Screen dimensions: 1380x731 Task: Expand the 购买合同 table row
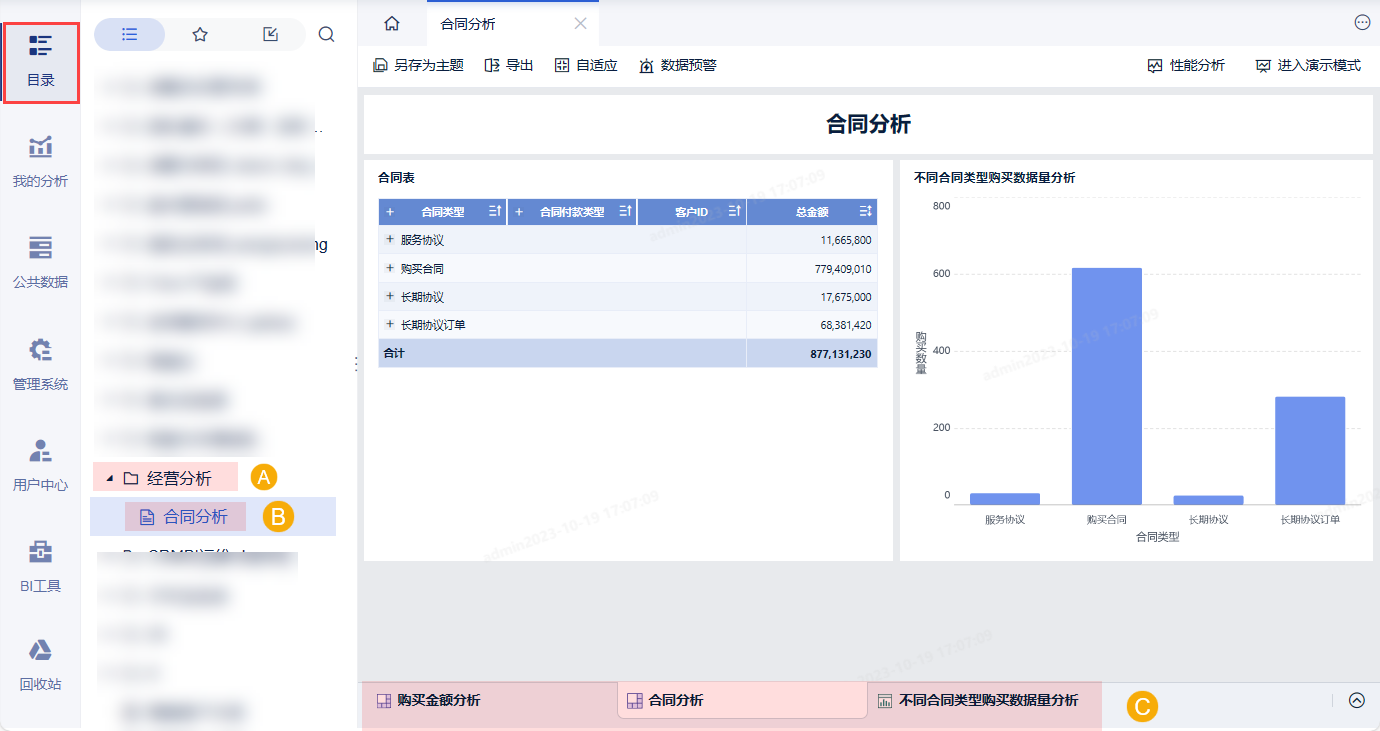(x=390, y=268)
